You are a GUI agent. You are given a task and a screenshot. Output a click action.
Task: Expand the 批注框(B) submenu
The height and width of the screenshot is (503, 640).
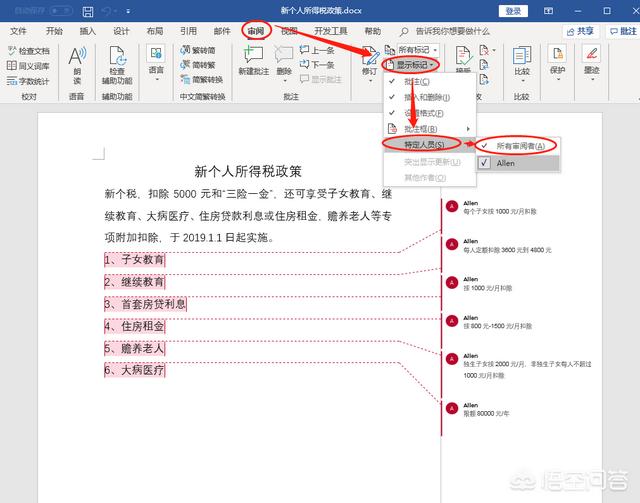(x=425, y=129)
